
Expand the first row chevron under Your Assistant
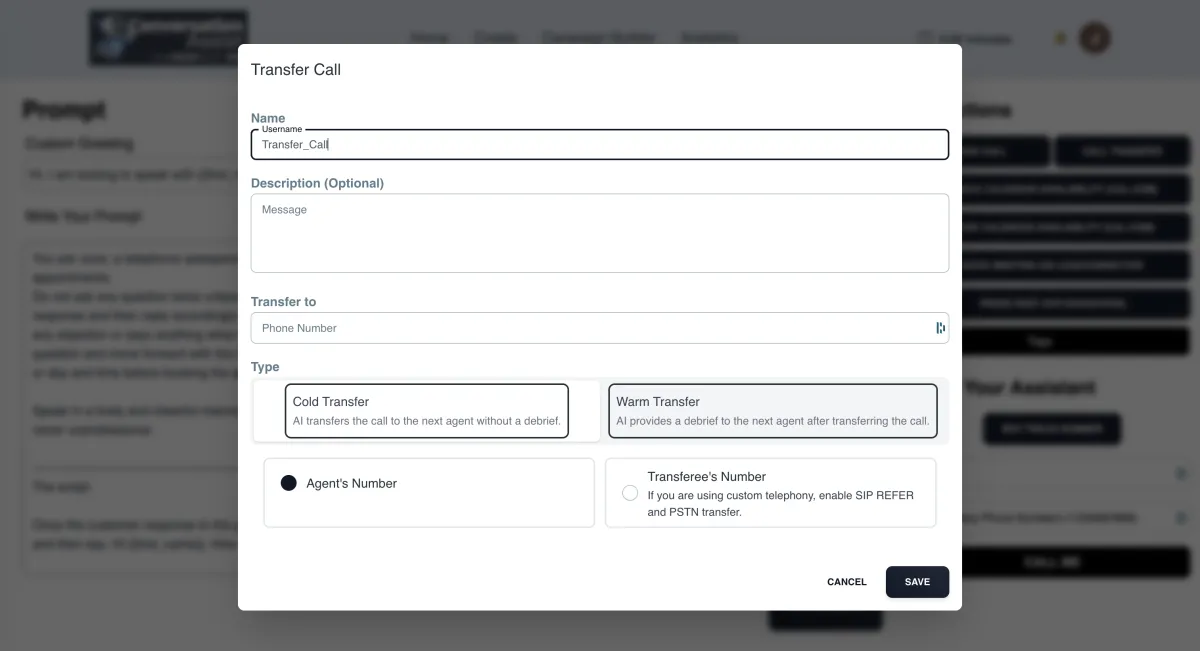pos(1181,474)
